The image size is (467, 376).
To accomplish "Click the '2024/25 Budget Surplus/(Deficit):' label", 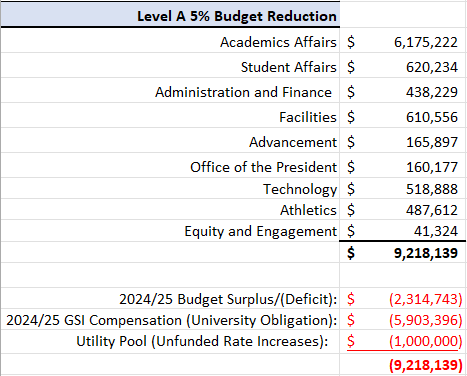I will click(x=228, y=299).
